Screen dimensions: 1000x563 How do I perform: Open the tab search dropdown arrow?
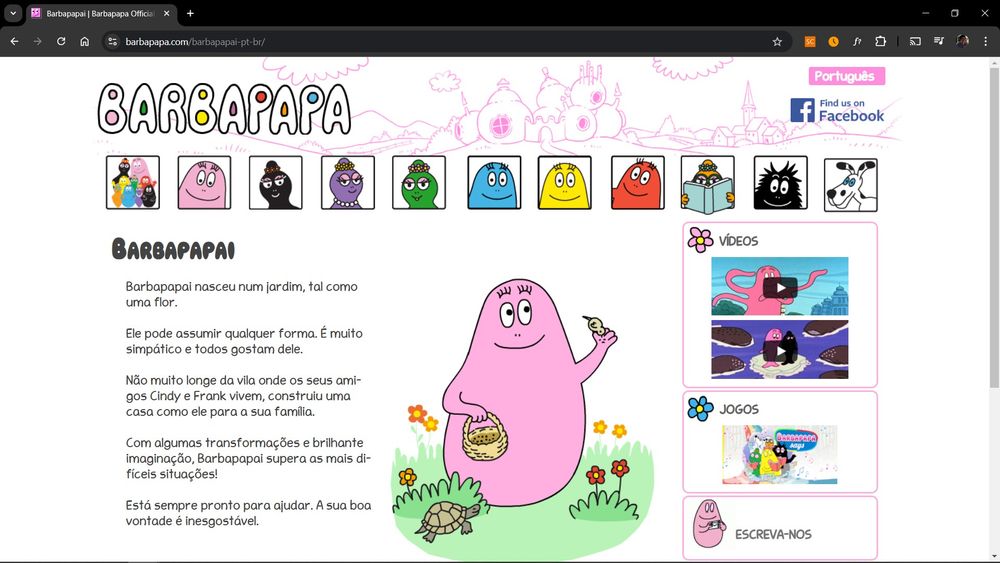[x=13, y=13]
